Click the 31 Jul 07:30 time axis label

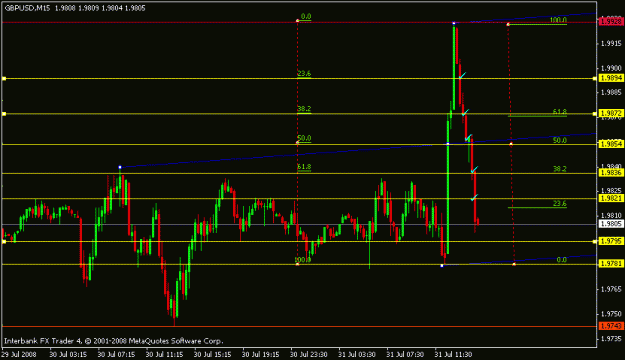[x=405, y=354]
